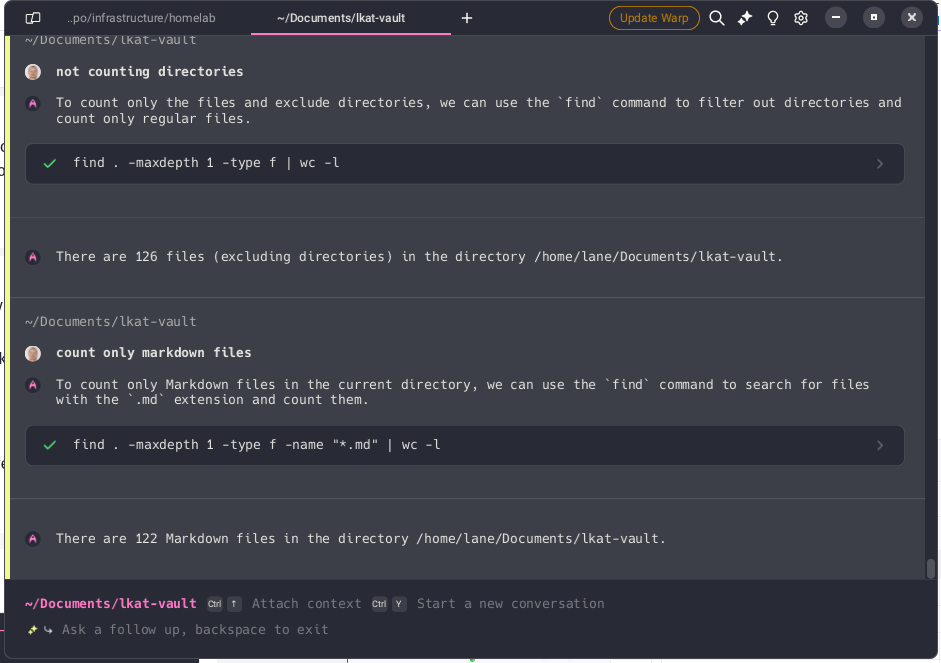941x663 pixels.
Task: Click the plus icon for new tab
Action: (x=467, y=18)
